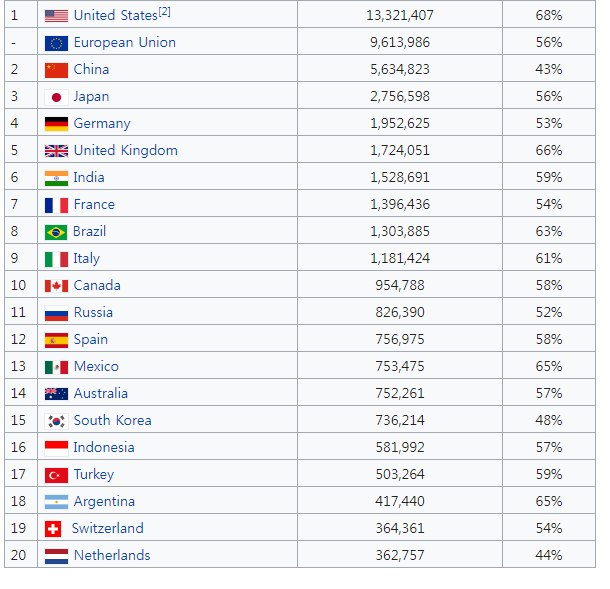Click the Turkey flag icon
Viewport: 610px width, 589px height.
tap(56, 475)
